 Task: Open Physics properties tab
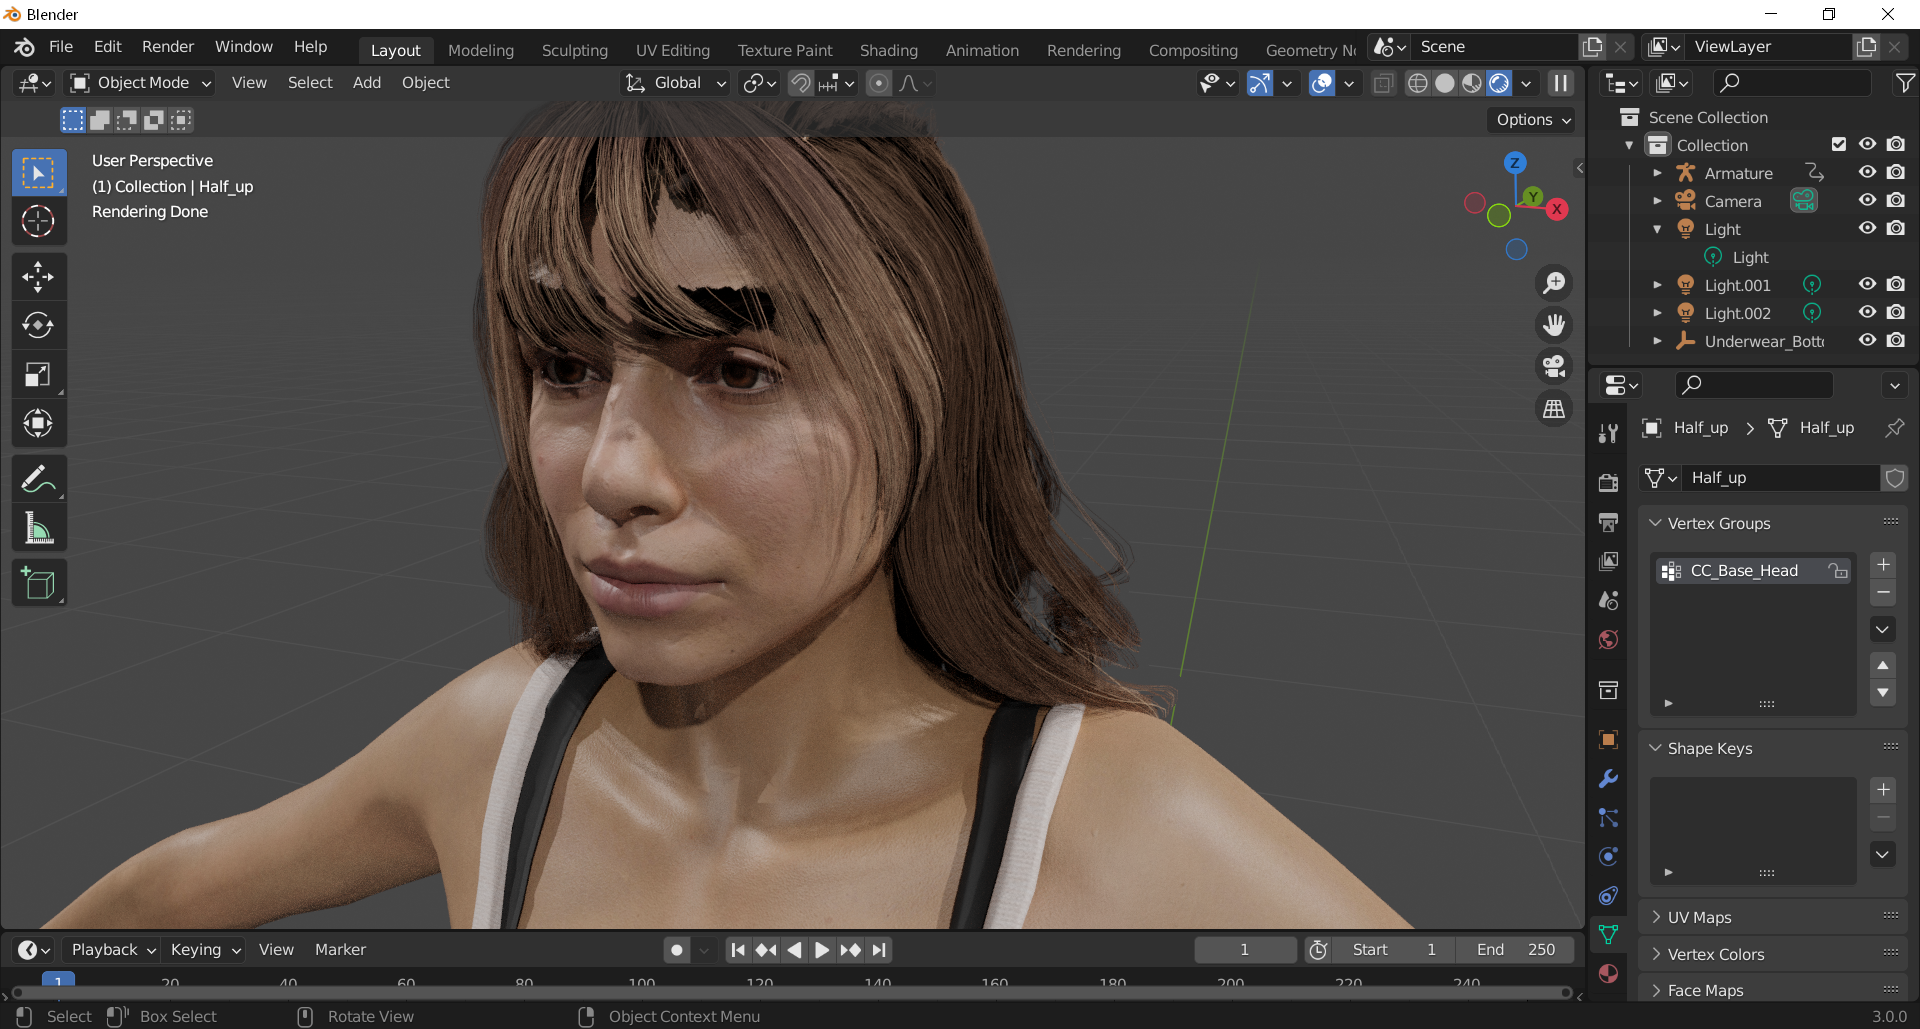tap(1608, 857)
